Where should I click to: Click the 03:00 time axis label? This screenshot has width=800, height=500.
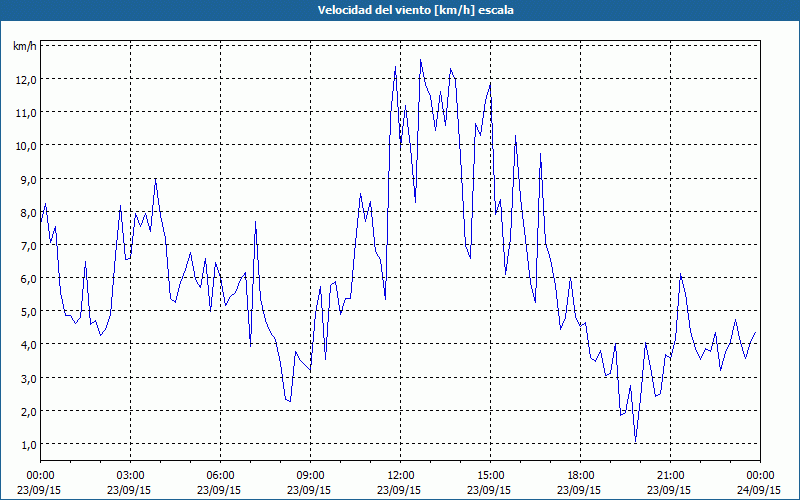[131, 475]
